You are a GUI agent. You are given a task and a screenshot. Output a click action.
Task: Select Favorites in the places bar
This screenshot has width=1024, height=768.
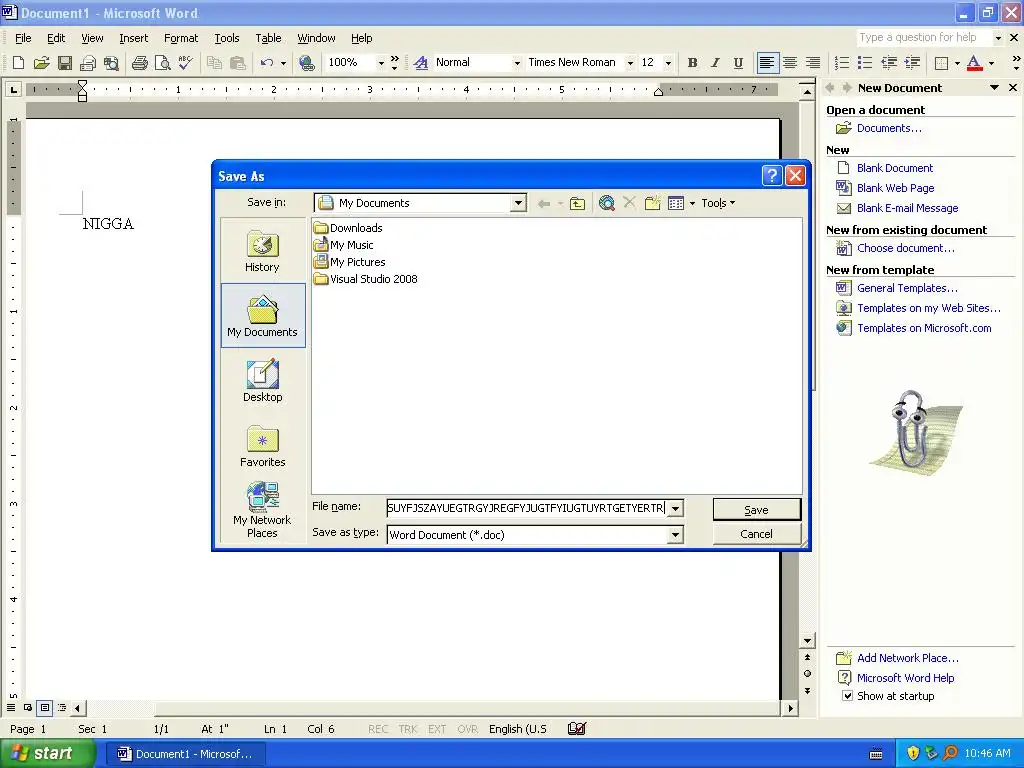click(263, 446)
